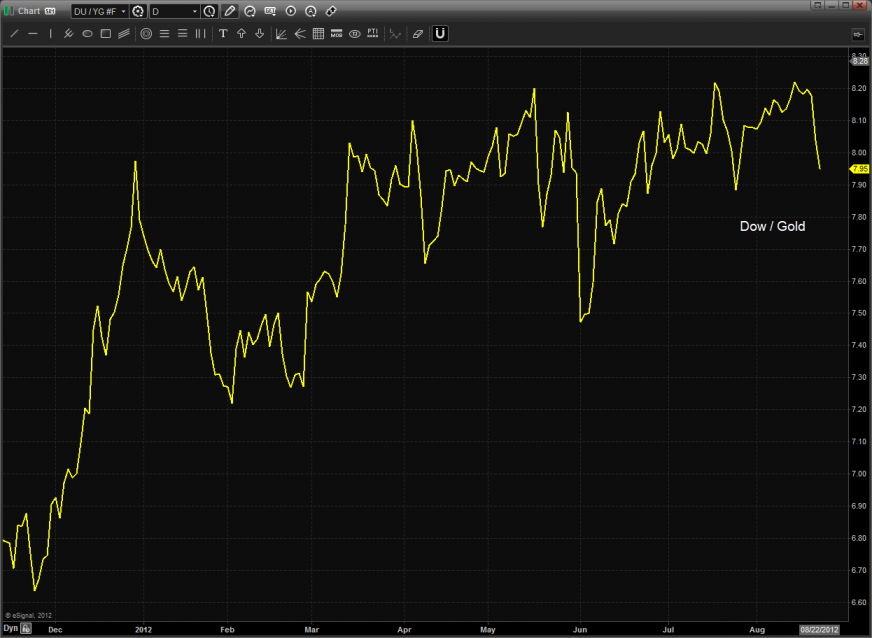Open the formula chat-bubble dropdown icon
The height and width of the screenshot is (638, 872).
click(270, 11)
